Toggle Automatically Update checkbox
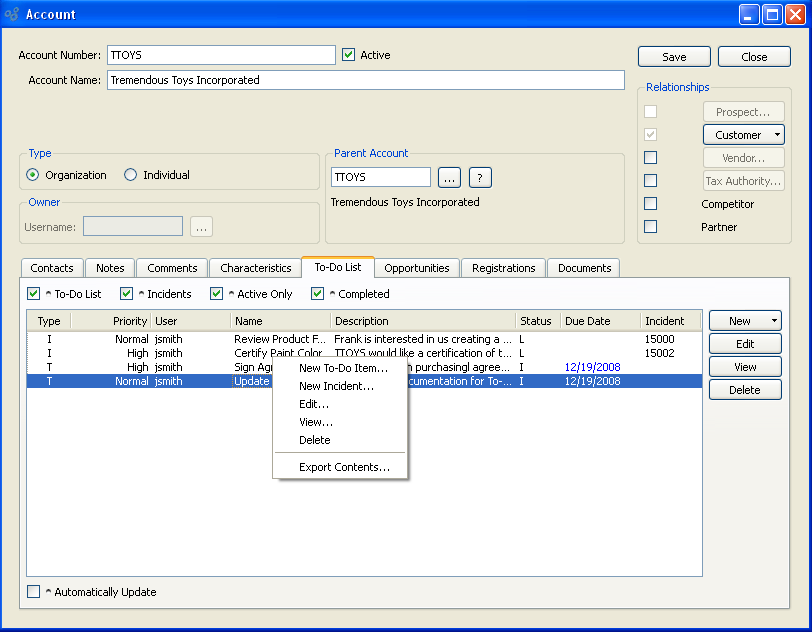The width and height of the screenshot is (812, 632). (34, 592)
